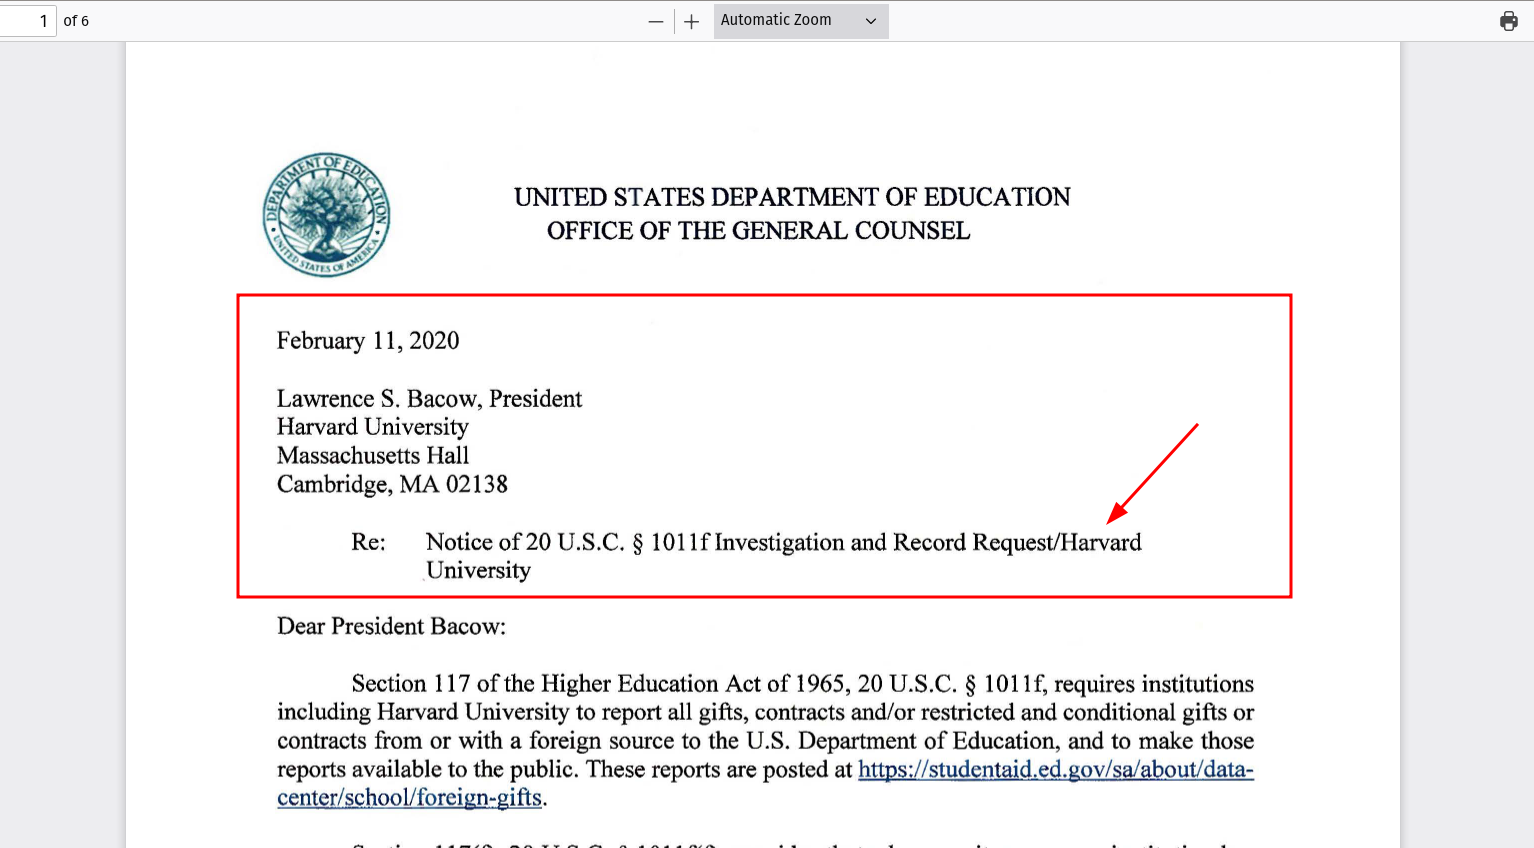
Task: Click 'Lawrence S. Bacow, President' line
Action: point(429,398)
